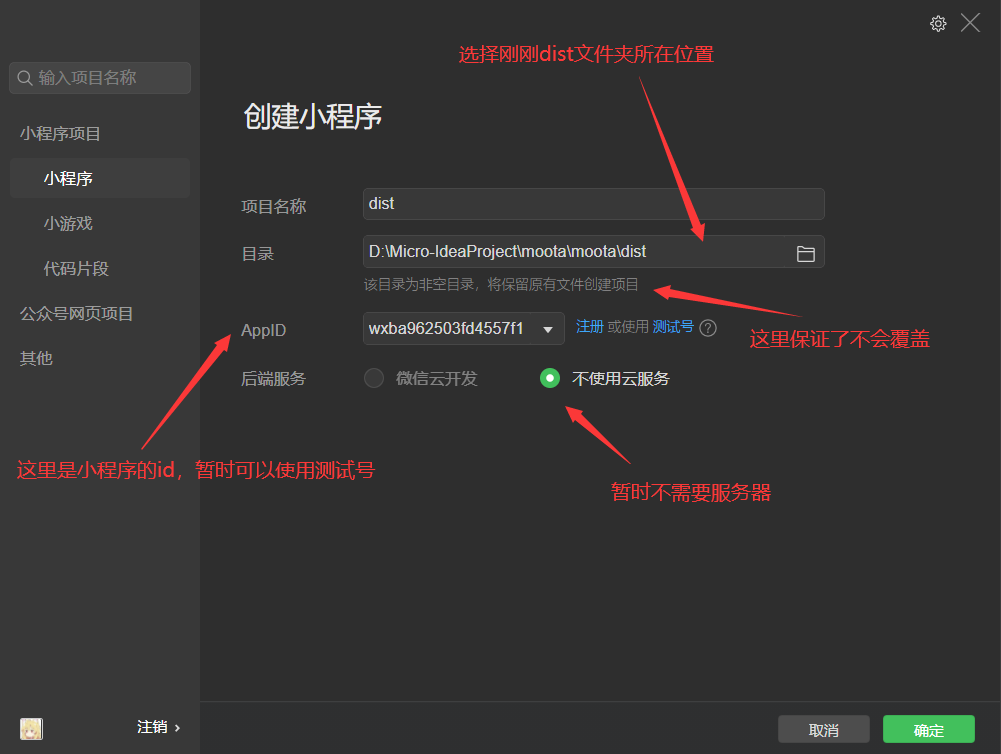
Task: Enable 微信云开发 backend service
Action: tap(373, 378)
